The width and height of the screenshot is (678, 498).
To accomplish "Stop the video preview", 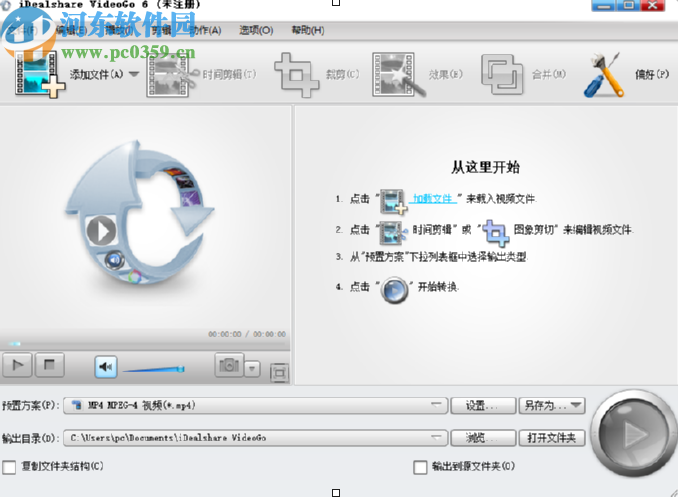I will point(49,365).
